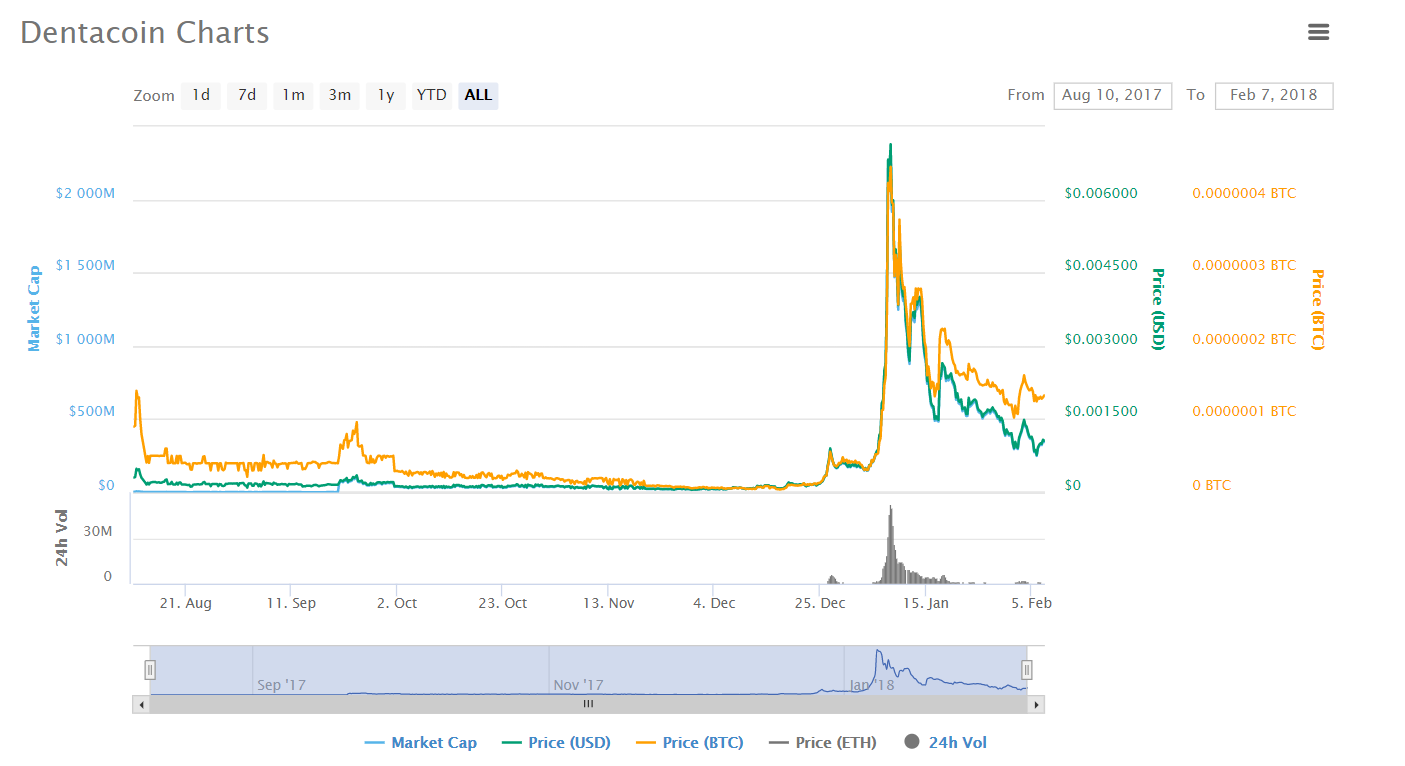Viewport: 1405px width, 766px height.
Task: Click the Sep '17 navigator label
Action: point(282,685)
